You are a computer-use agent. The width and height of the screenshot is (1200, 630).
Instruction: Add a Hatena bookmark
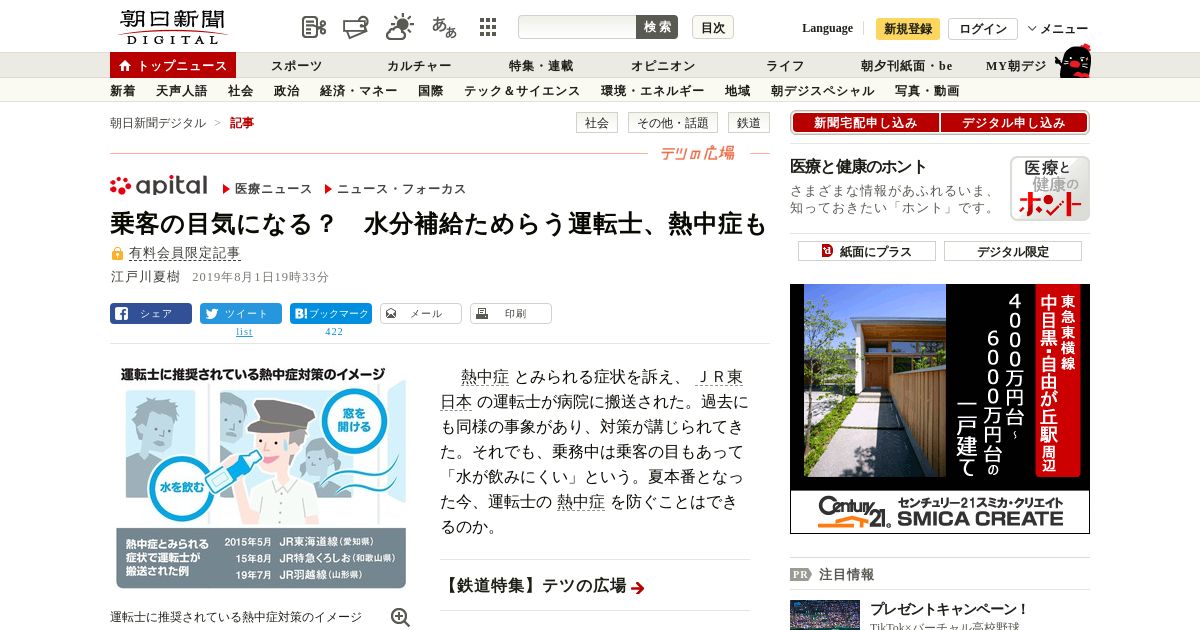[331, 313]
